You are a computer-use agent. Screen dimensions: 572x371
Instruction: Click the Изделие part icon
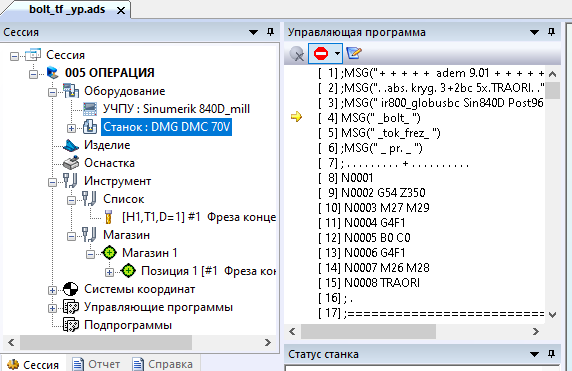coord(71,145)
